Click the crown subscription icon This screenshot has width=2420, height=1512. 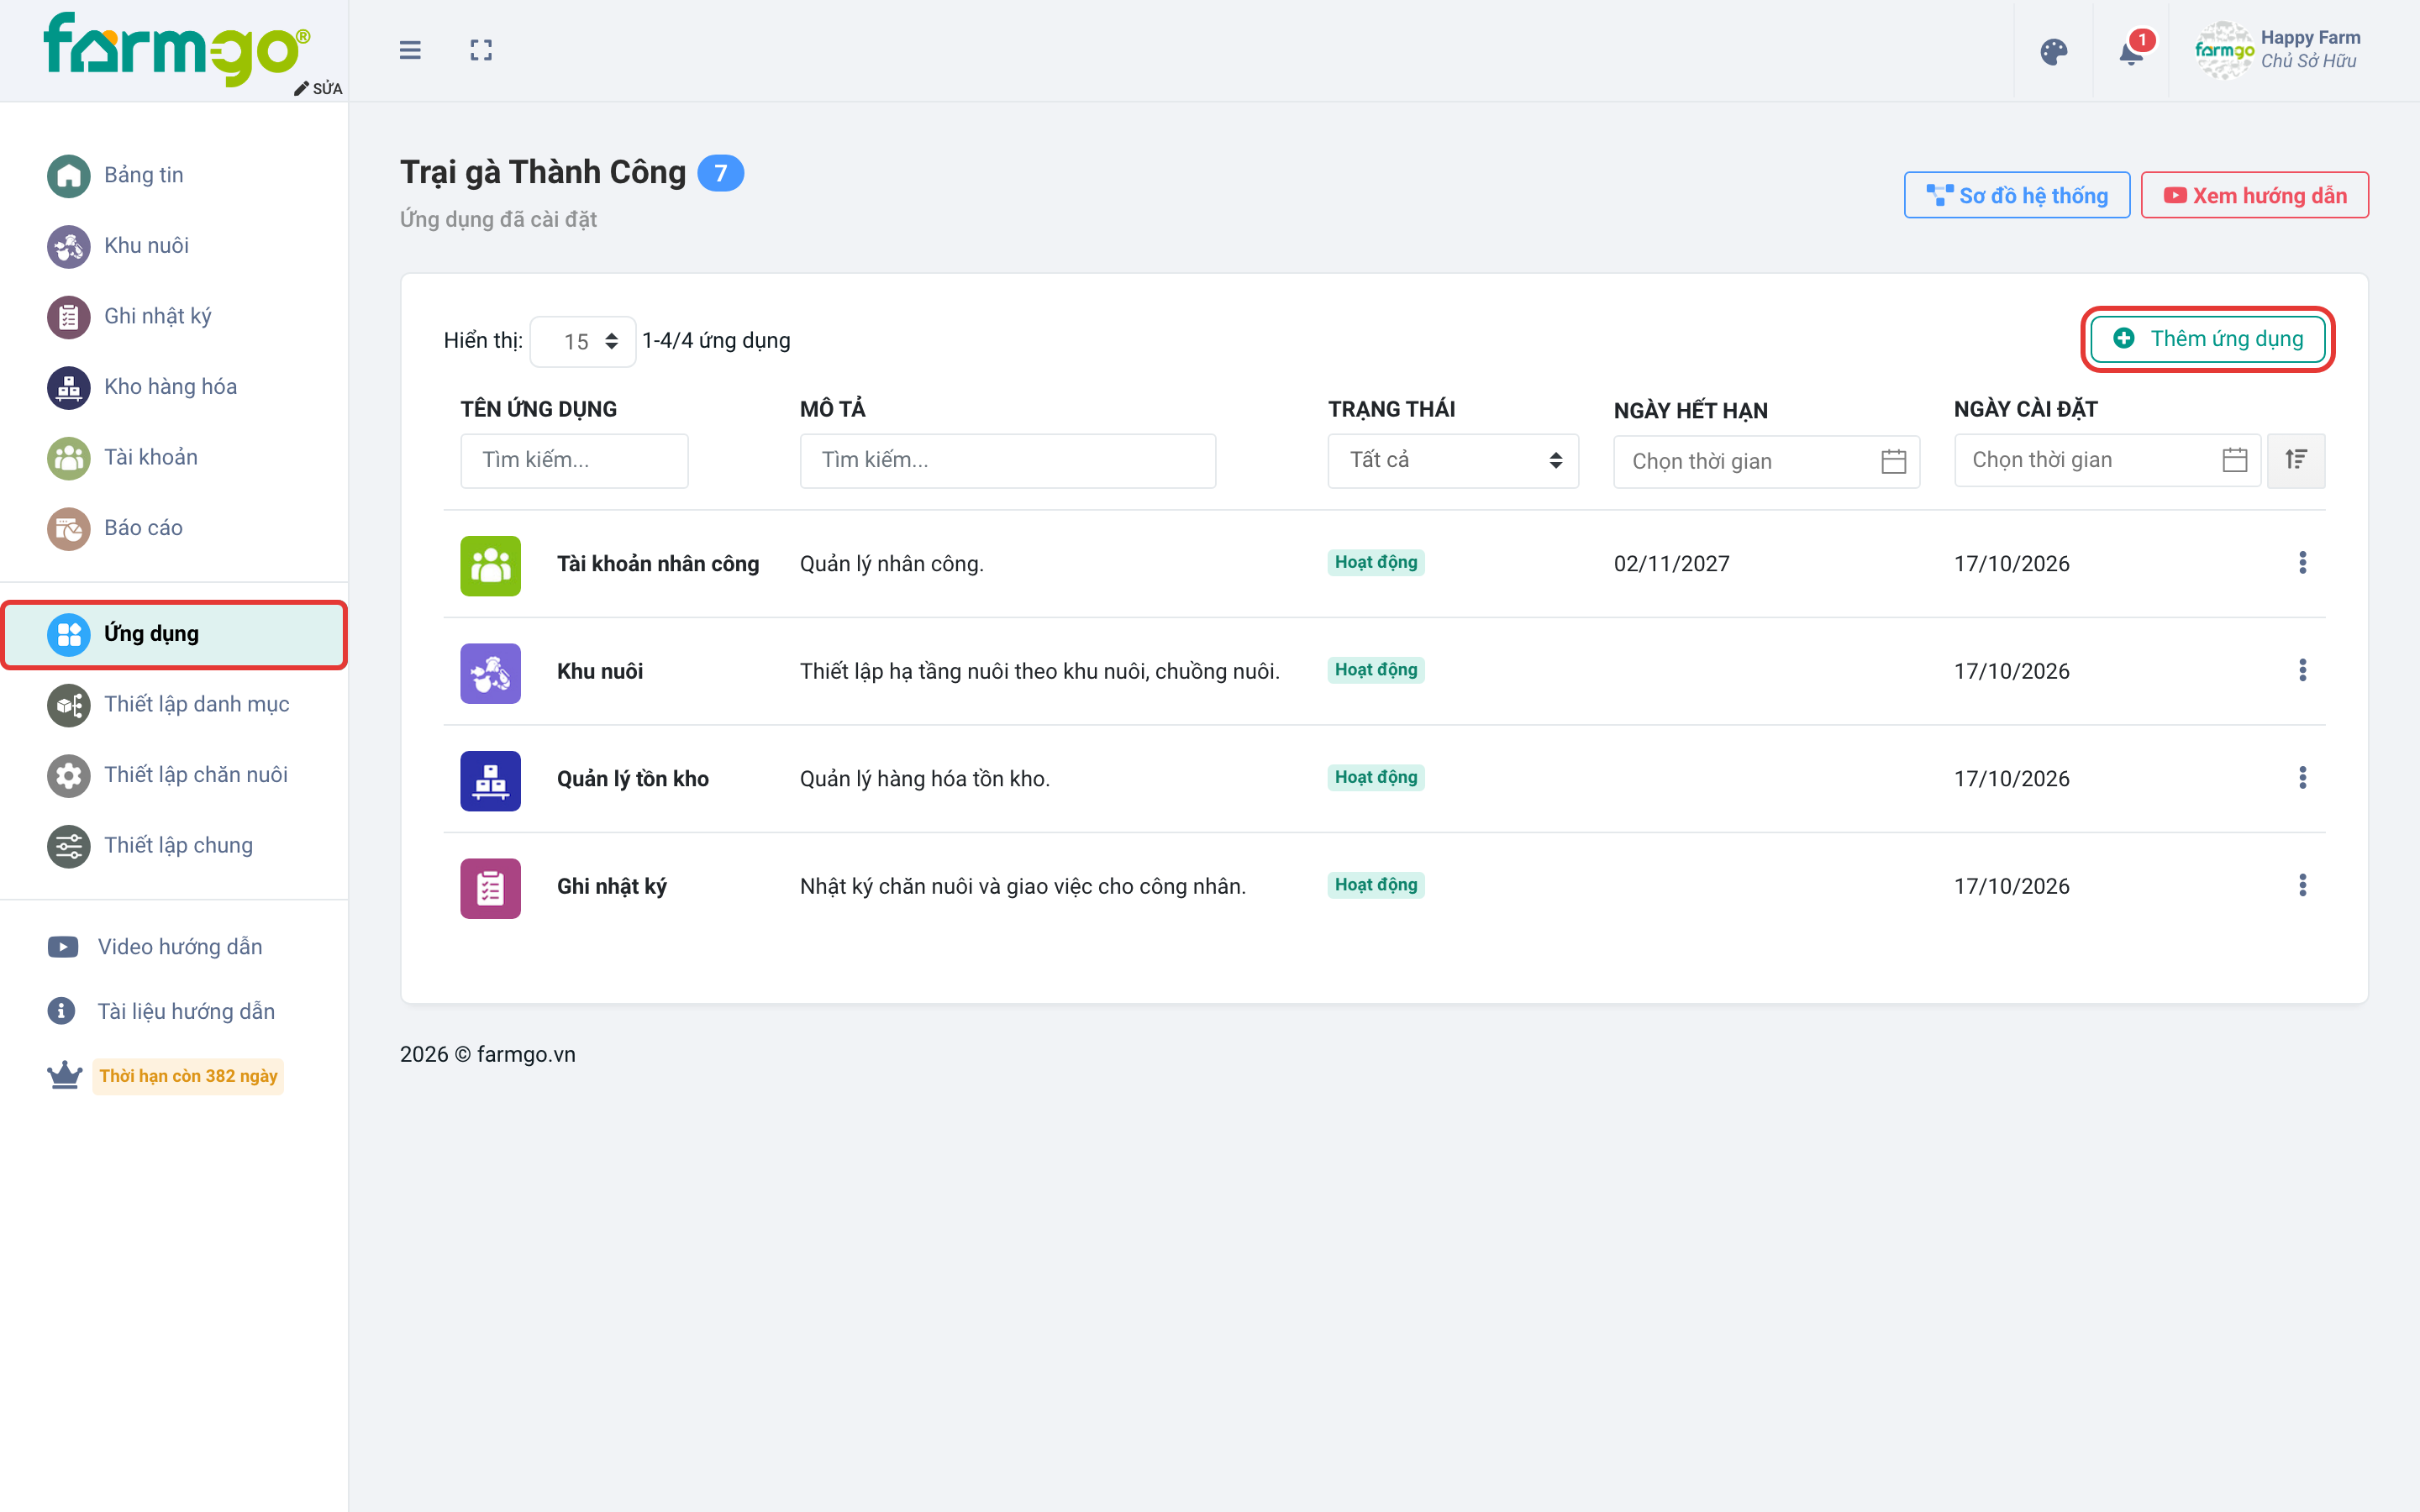point(65,1076)
